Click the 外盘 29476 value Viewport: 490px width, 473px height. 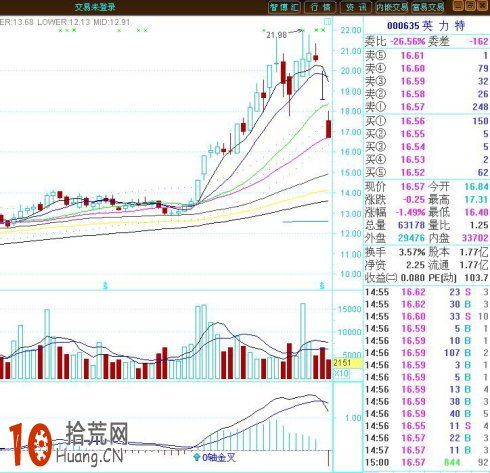(x=411, y=238)
